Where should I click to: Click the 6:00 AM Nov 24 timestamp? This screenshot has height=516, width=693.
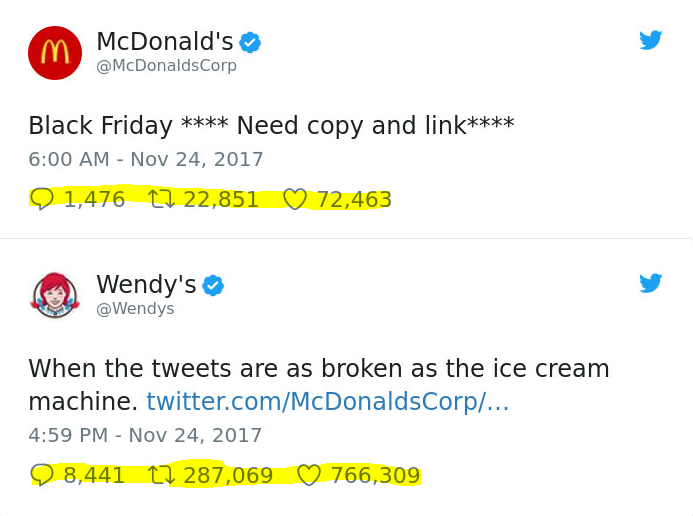pyautogui.click(x=146, y=160)
